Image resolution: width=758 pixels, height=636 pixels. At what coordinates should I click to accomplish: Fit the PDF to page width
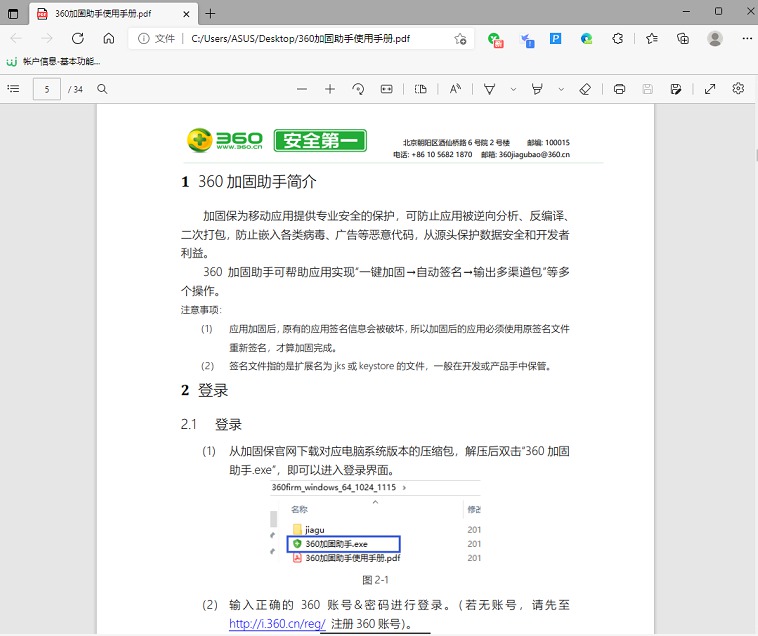[387, 89]
